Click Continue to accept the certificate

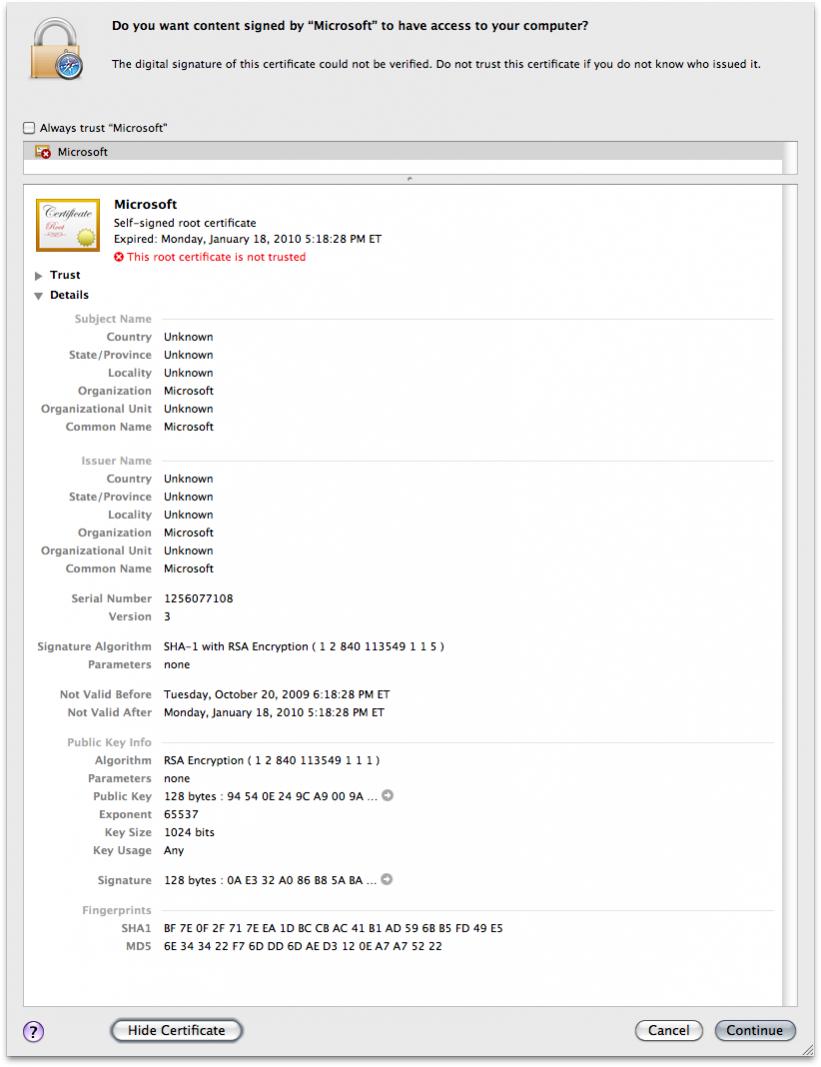tap(755, 1030)
